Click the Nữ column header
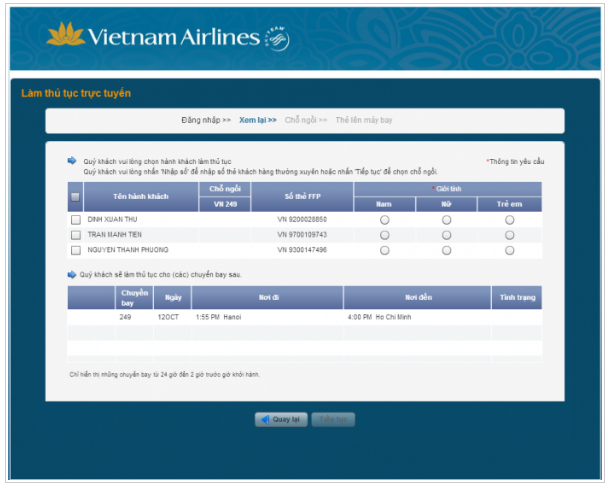Viewport: 608px width, 485px height. (446, 204)
